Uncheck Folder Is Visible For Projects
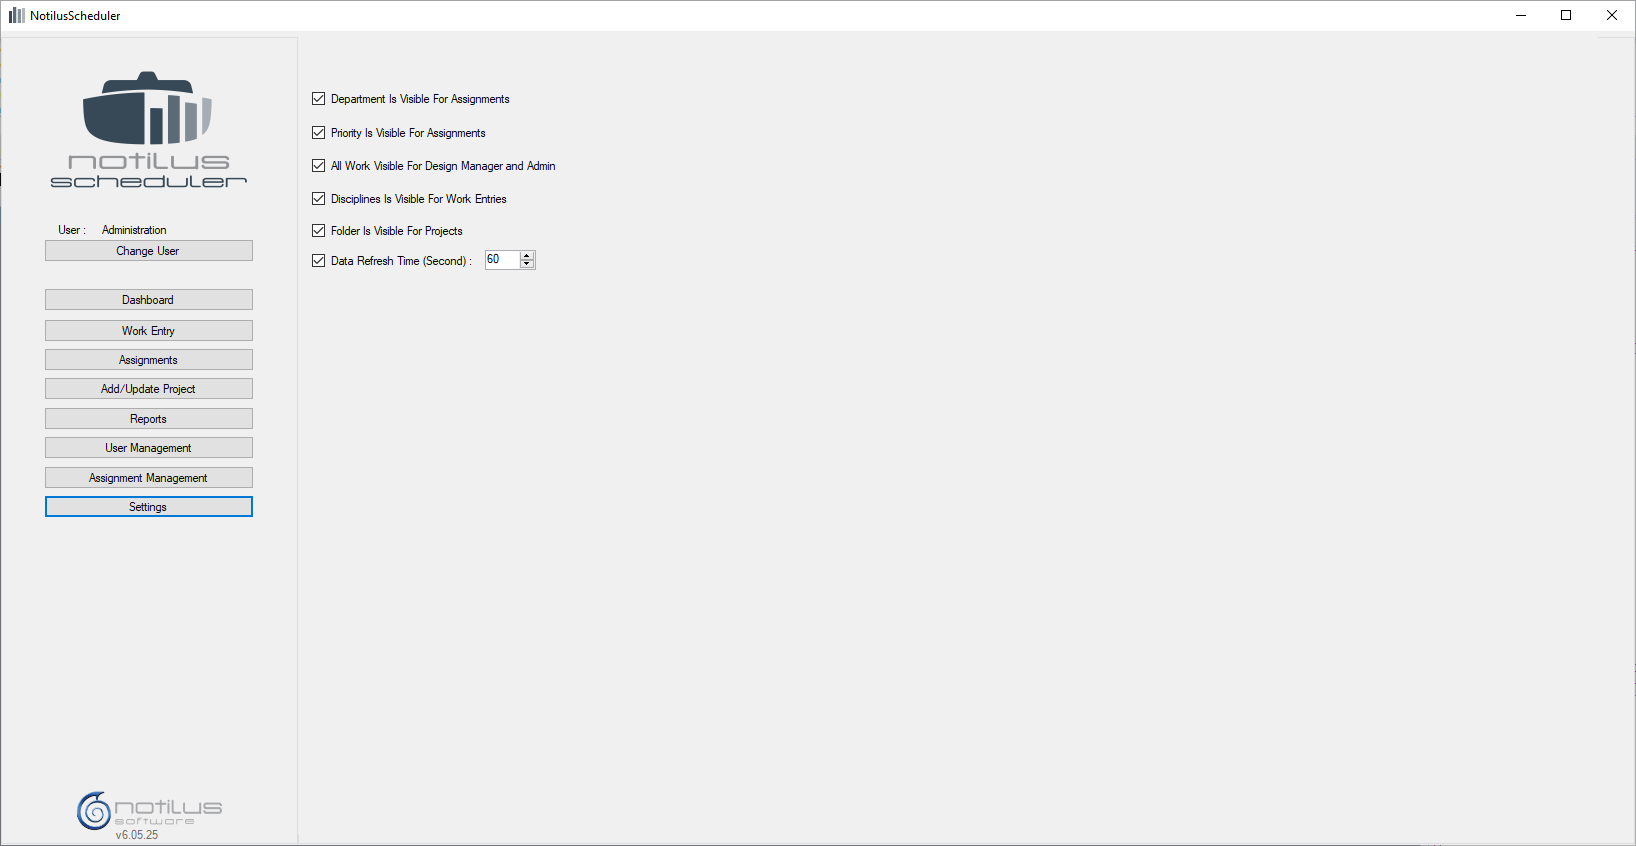The height and width of the screenshot is (846, 1636). [x=319, y=231]
